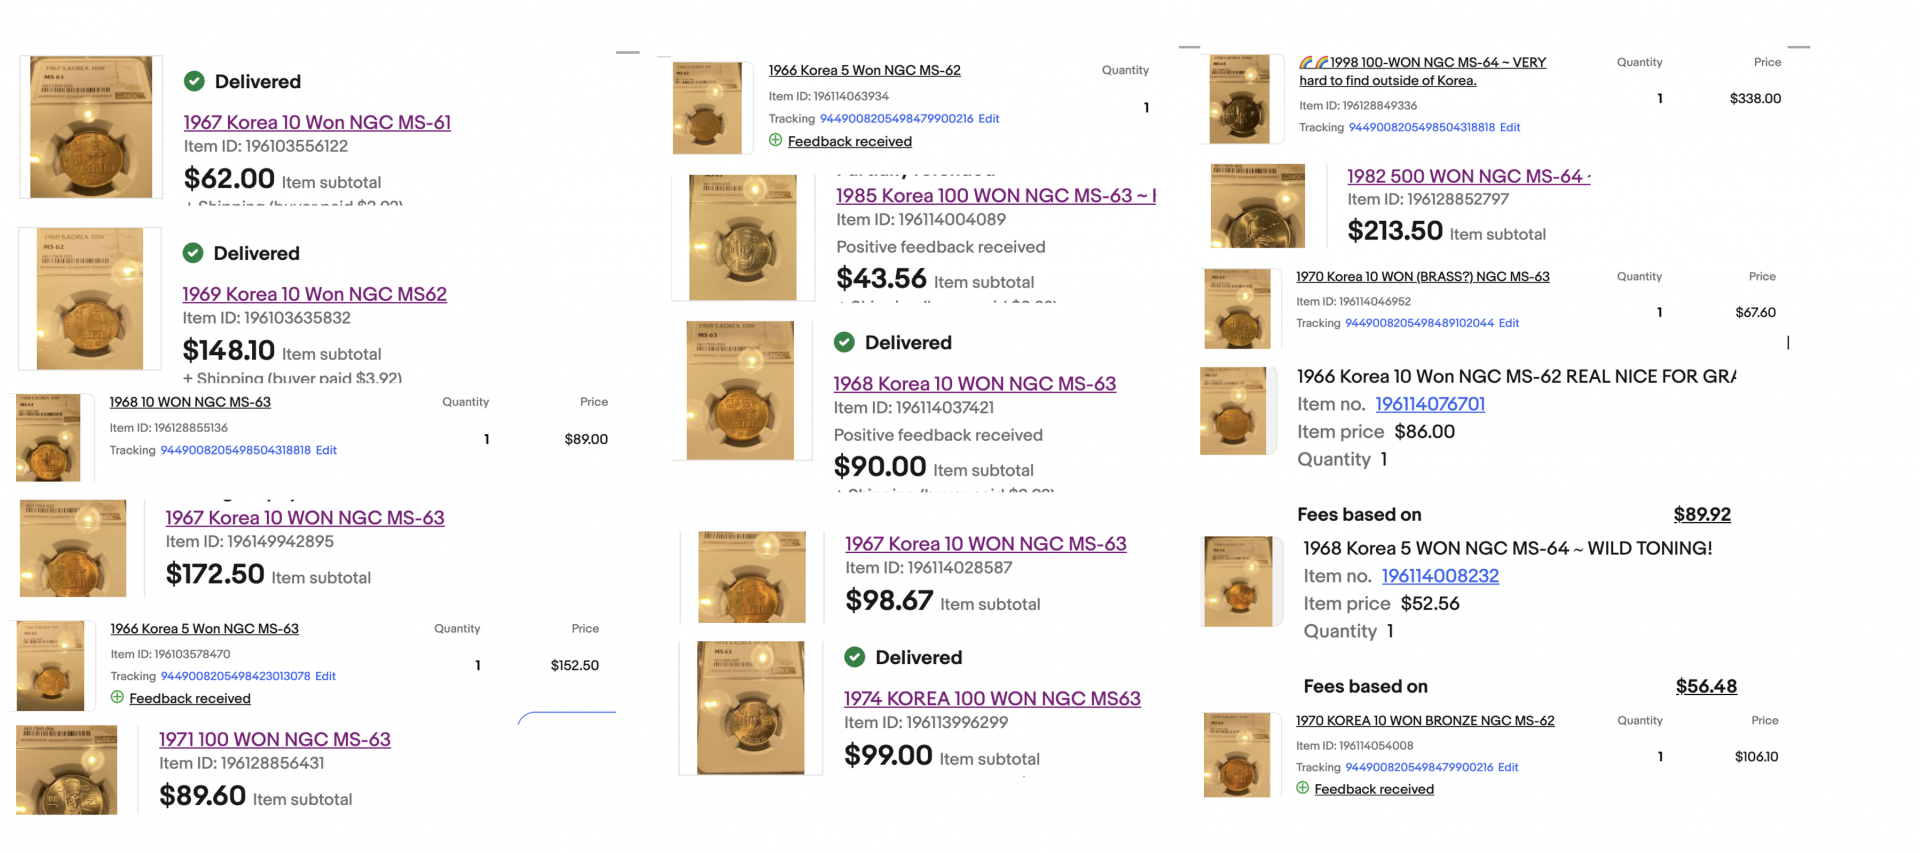
Task: Edit tracking for 1970 Korea 10 WON (BRASS?) order
Action: tap(1508, 323)
